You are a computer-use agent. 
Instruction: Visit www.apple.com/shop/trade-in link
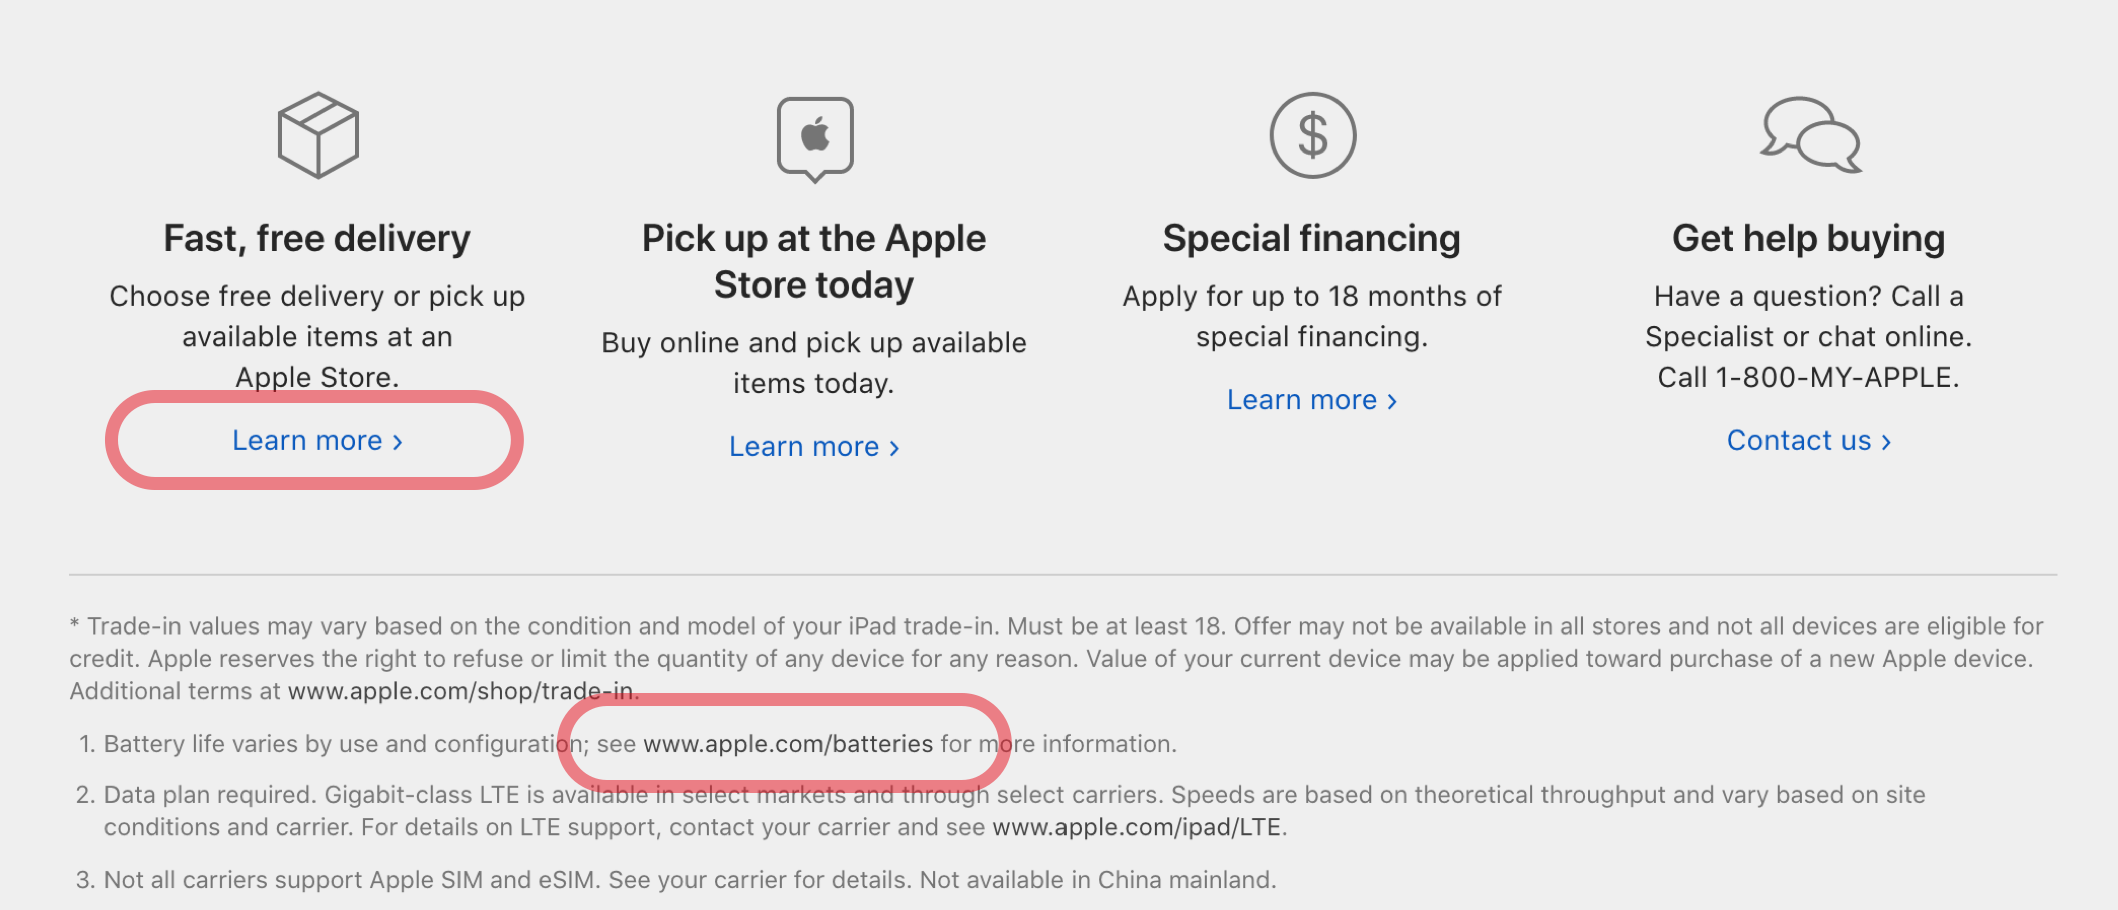tap(460, 691)
